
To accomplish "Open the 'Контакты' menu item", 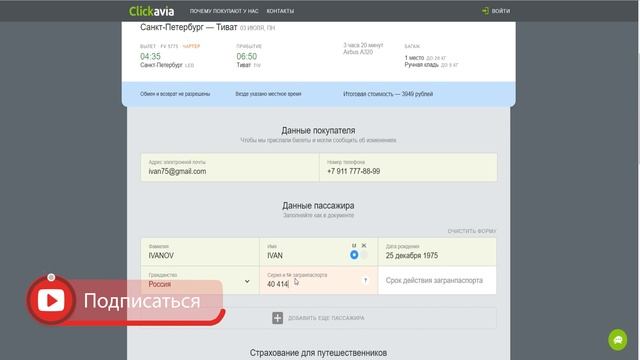I will pos(280,11).
